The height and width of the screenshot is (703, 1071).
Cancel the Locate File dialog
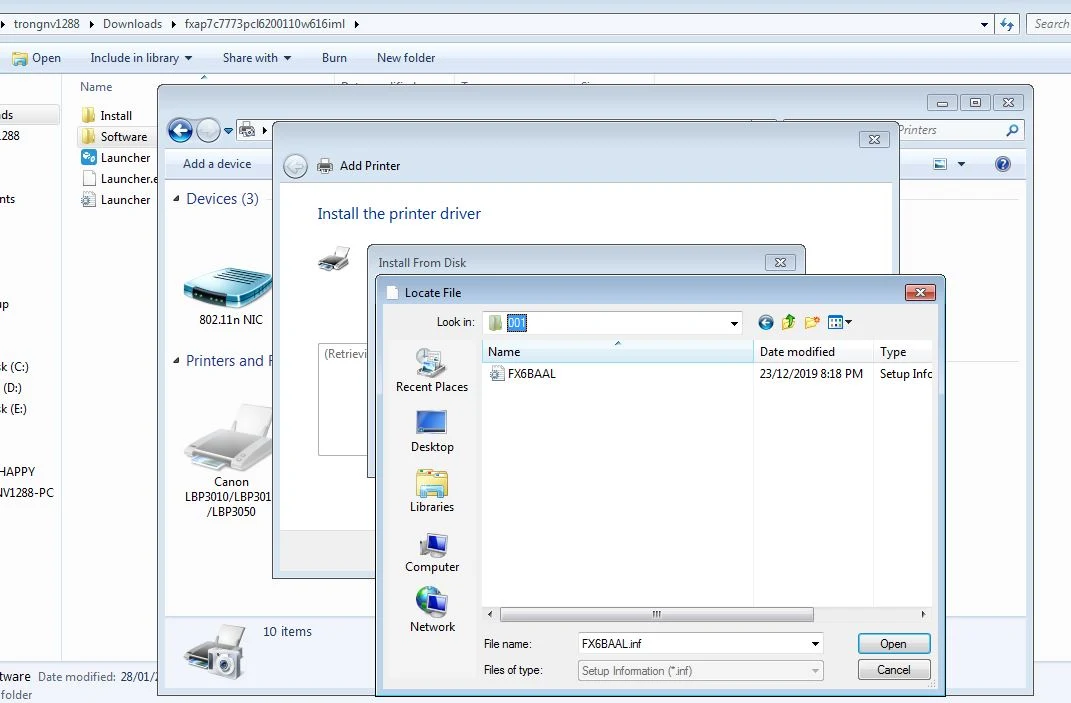click(x=893, y=670)
